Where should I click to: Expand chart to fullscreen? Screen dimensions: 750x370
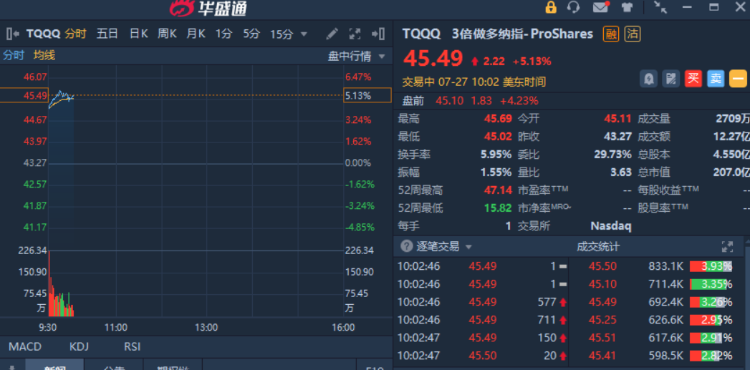(354, 34)
